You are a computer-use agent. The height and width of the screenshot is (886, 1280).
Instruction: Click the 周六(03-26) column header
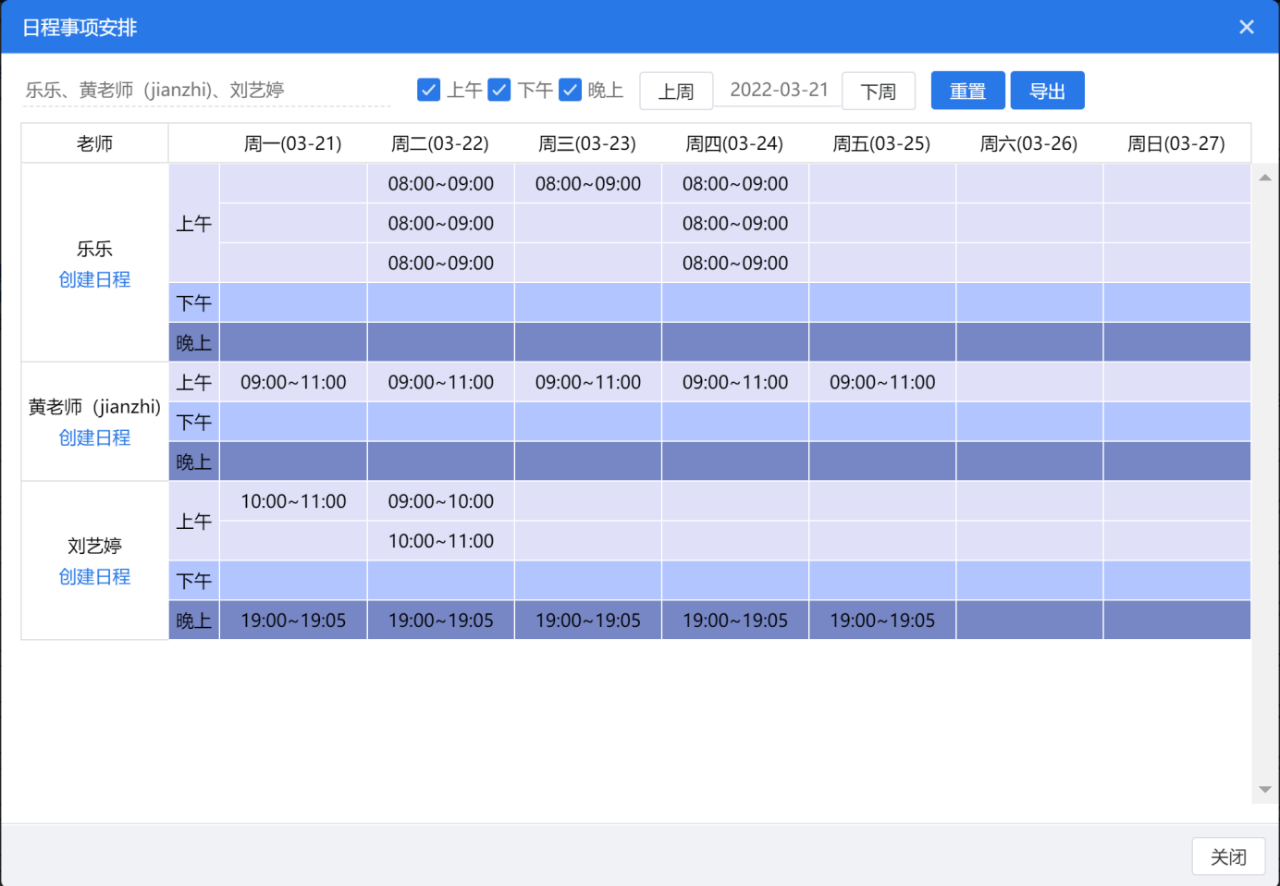coord(1029,144)
